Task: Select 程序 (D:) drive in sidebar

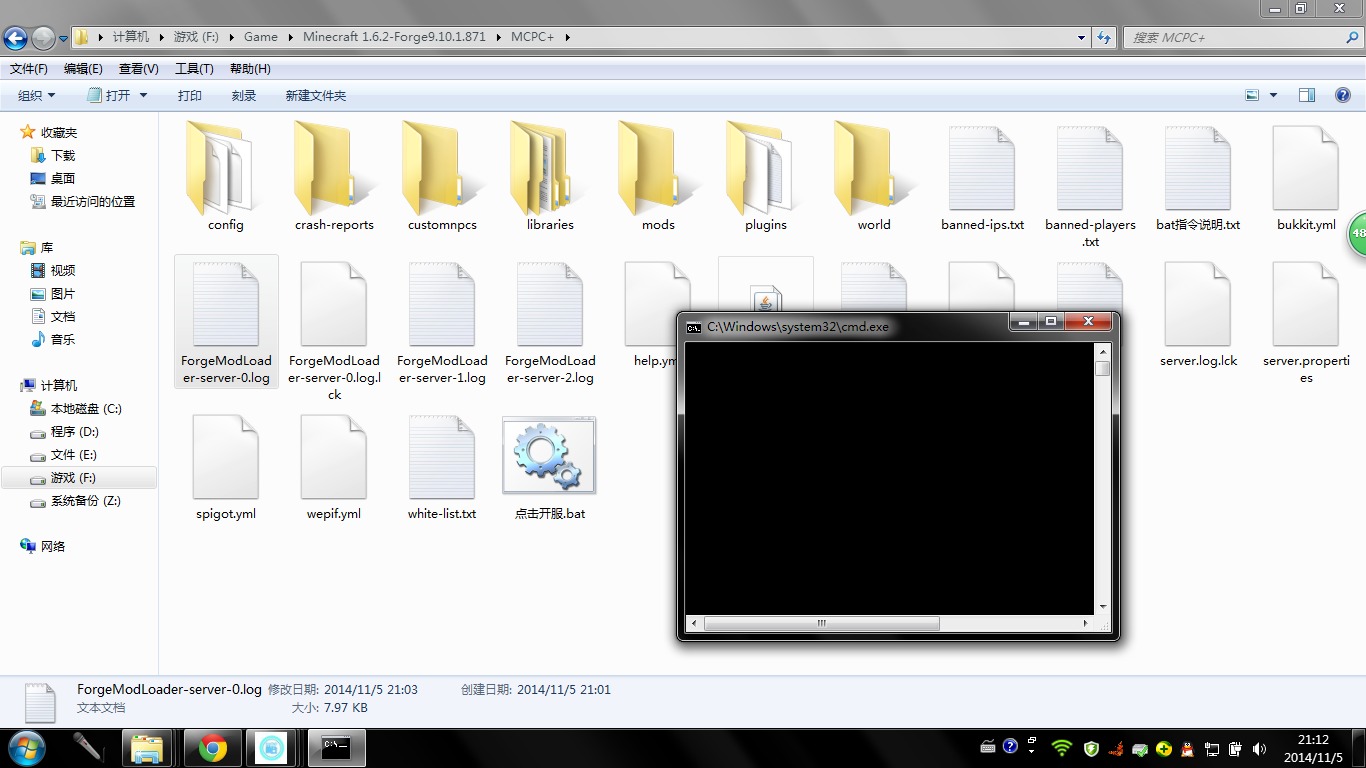Action: tap(65, 432)
